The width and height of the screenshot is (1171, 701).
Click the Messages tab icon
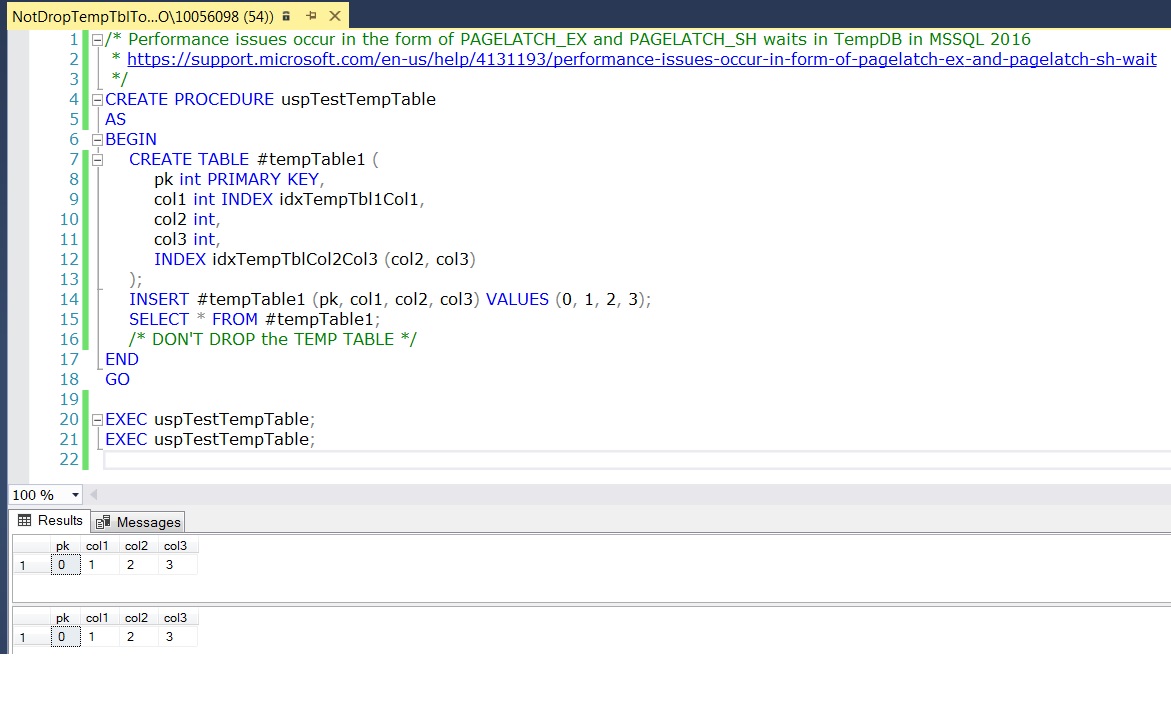pos(104,522)
